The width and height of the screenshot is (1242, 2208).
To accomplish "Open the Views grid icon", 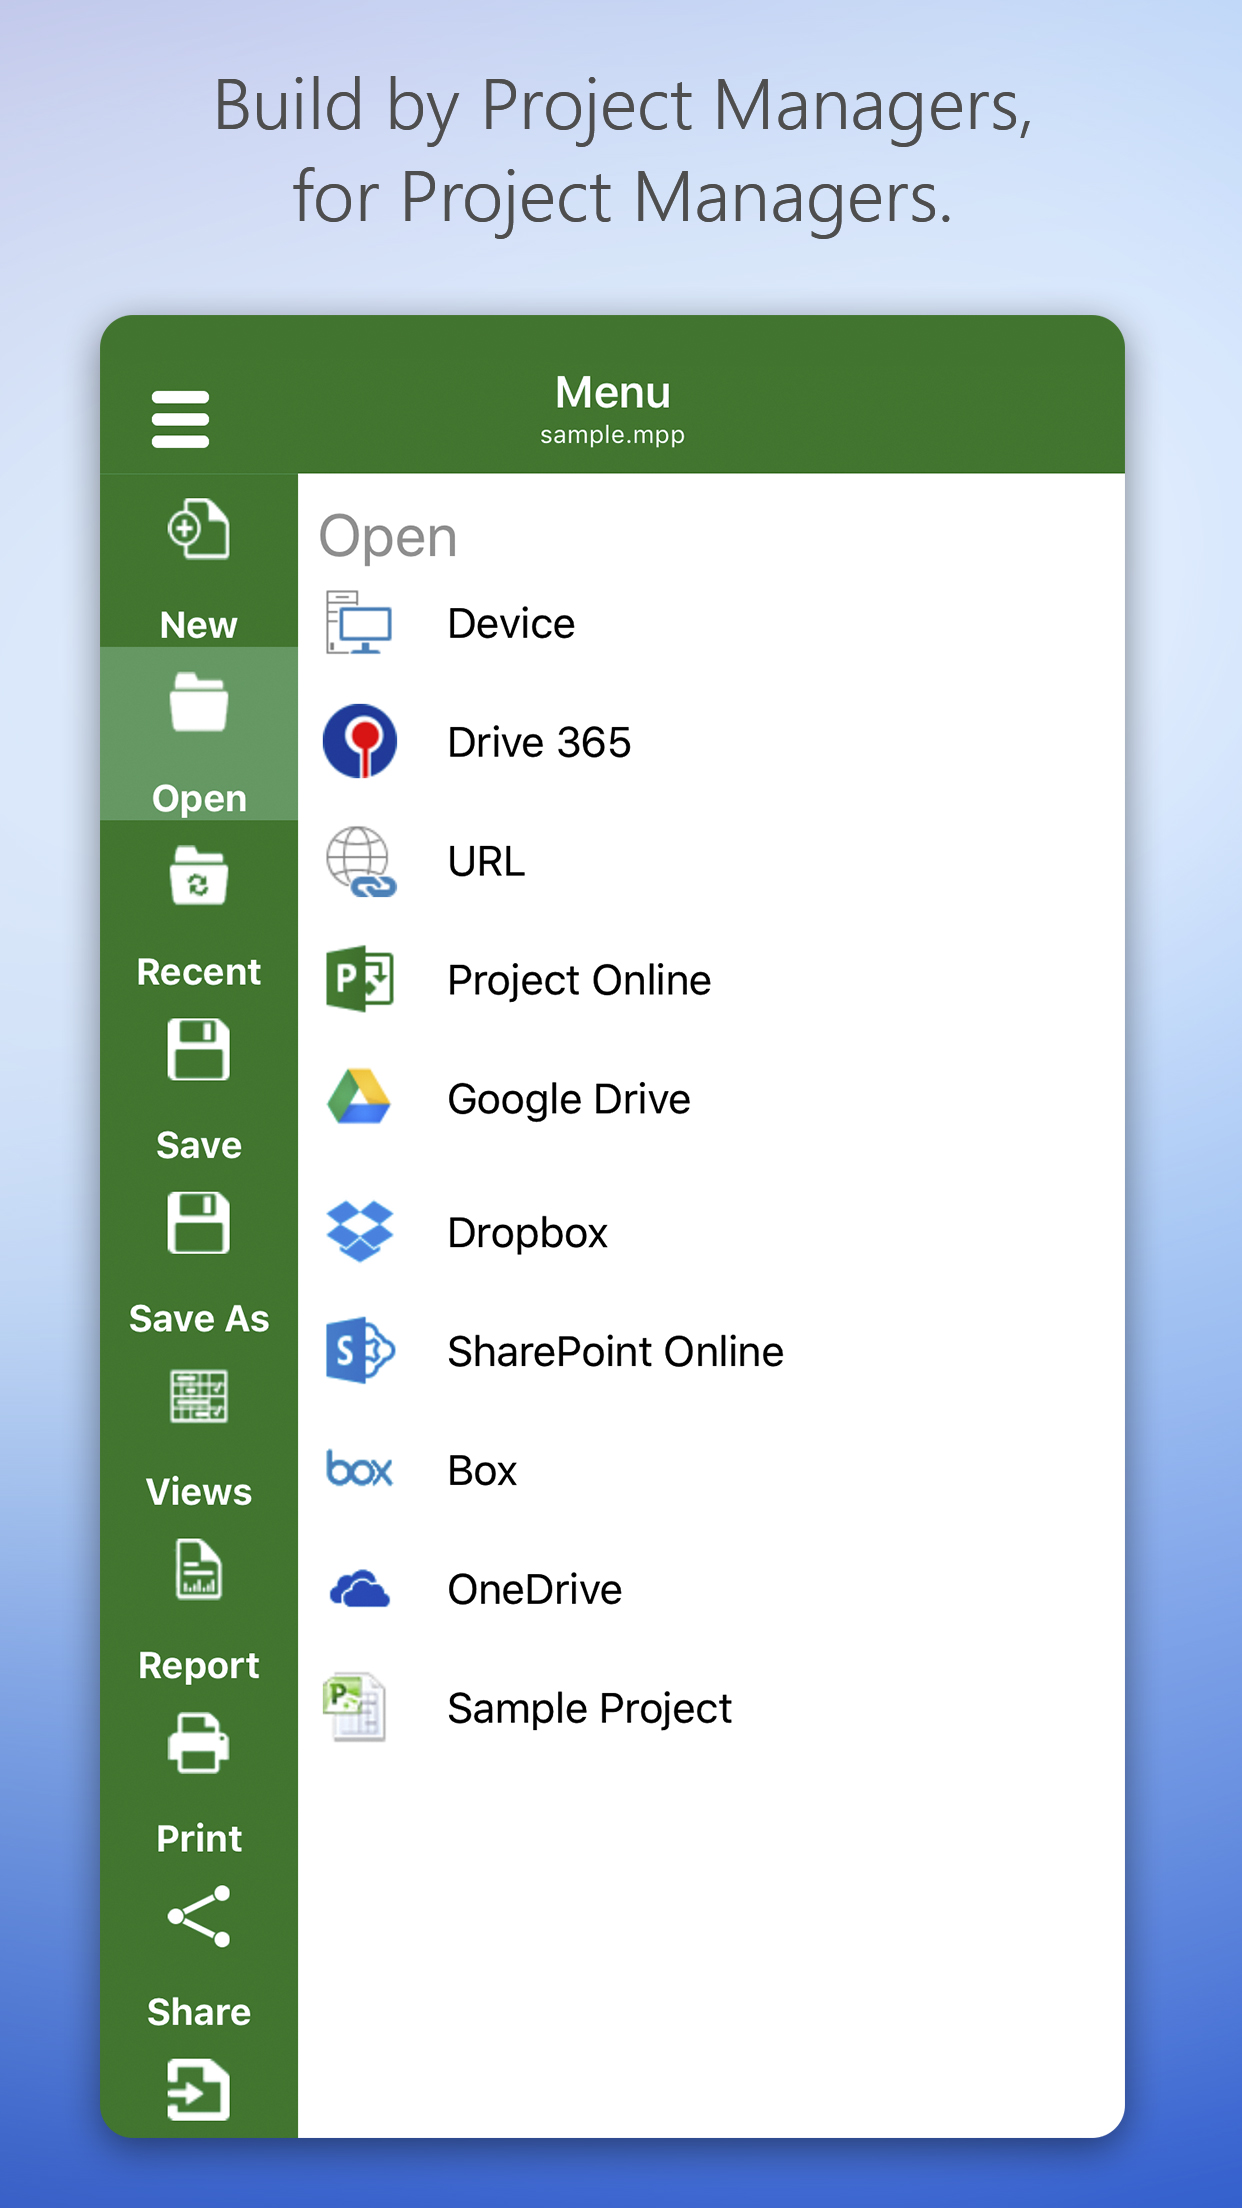I will pos(199,1397).
